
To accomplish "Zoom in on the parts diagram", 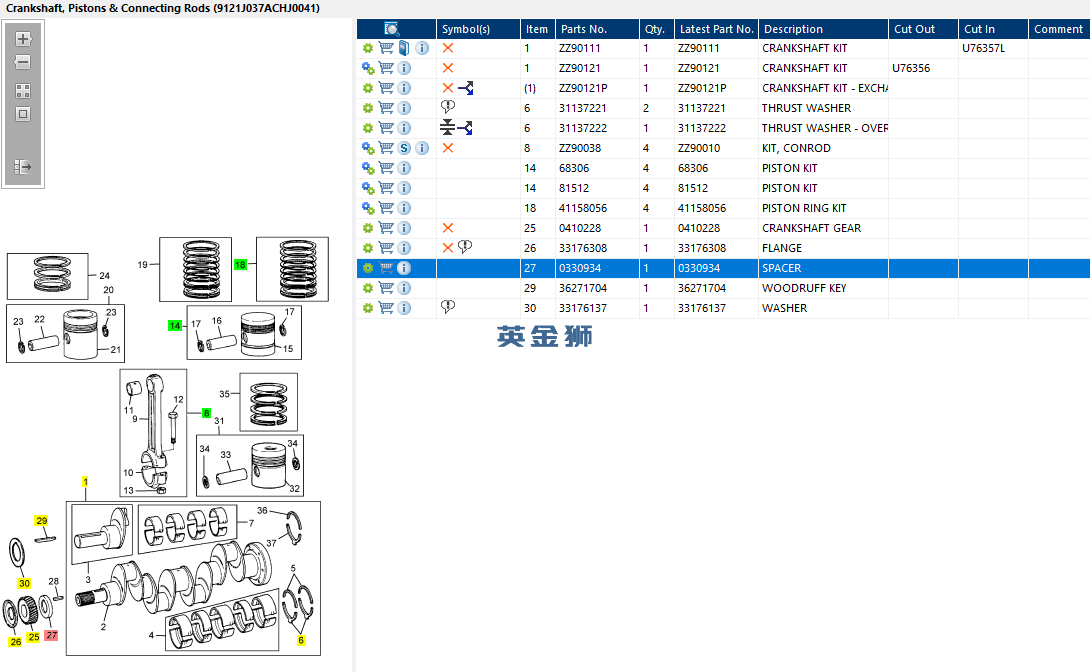I will point(23,39).
